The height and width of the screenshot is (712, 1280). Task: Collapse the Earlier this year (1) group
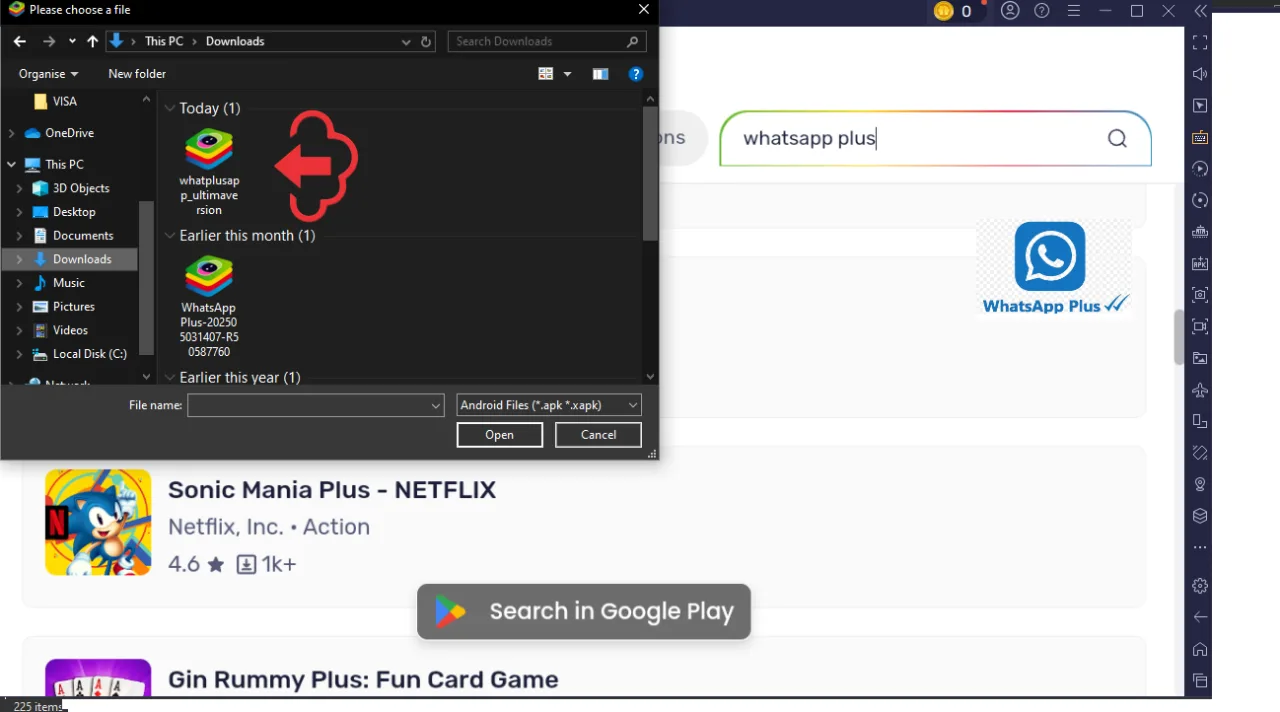tap(170, 378)
